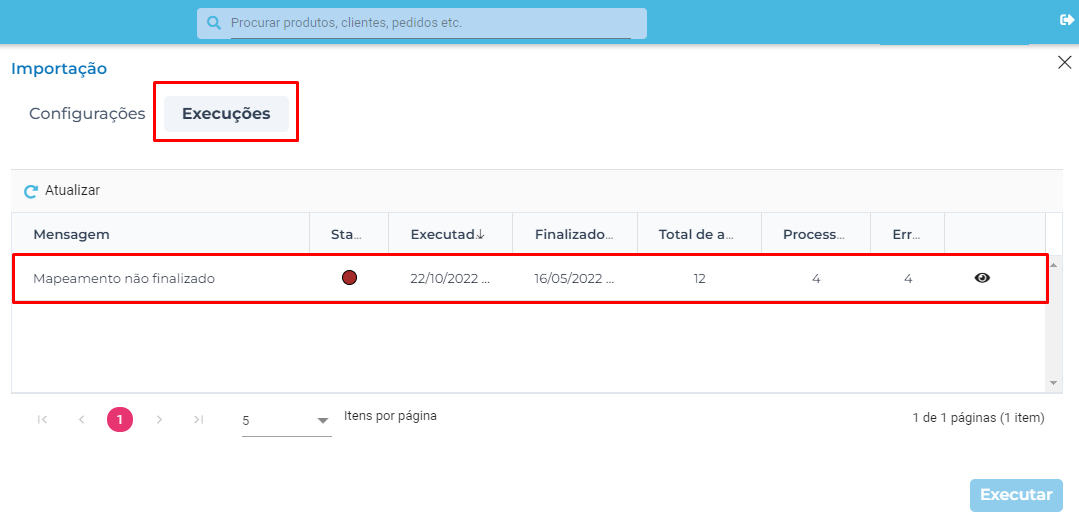This screenshot has width=1079, height=521.
Task: Click the Executar button
Action: pos(1016,495)
